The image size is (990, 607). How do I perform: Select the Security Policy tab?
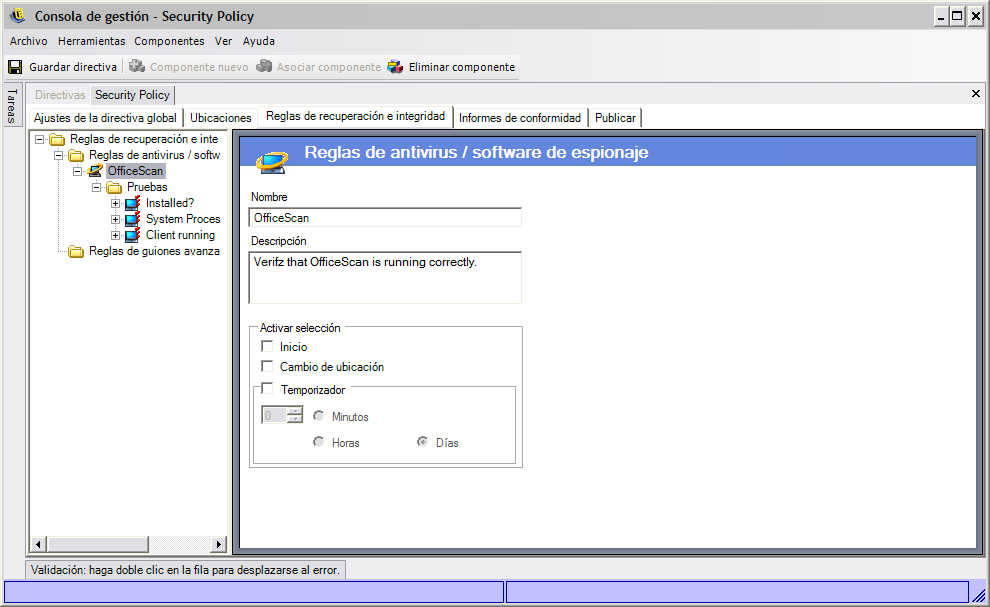[x=133, y=95]
